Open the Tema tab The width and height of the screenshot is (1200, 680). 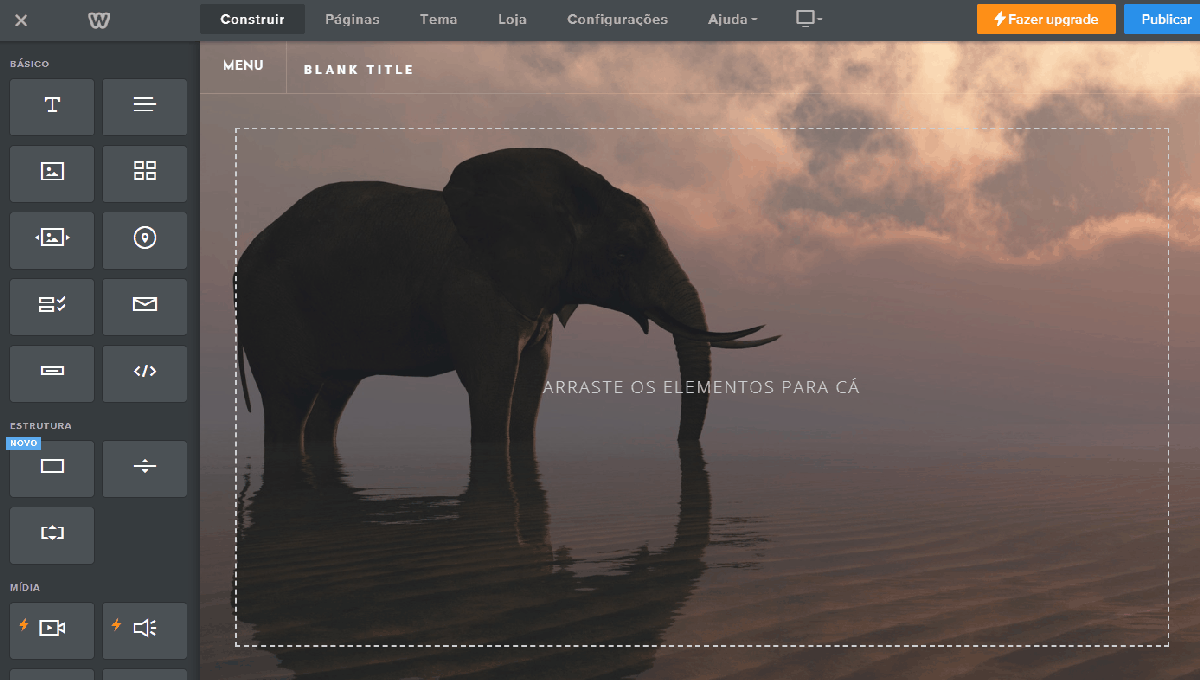click(438, 19)
